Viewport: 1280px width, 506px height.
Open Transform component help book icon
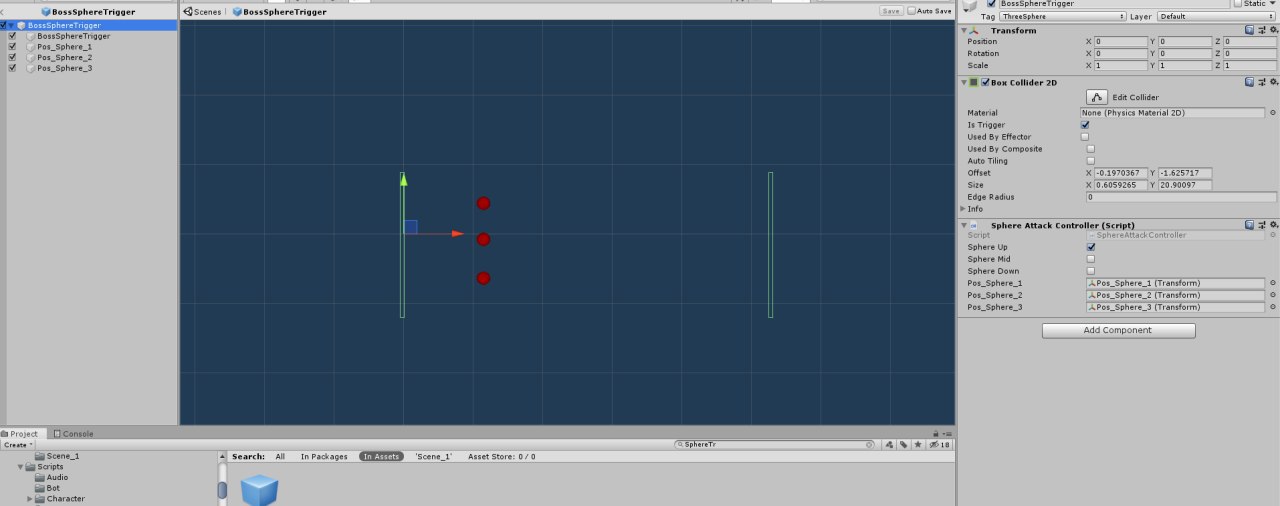point(1250,30)
